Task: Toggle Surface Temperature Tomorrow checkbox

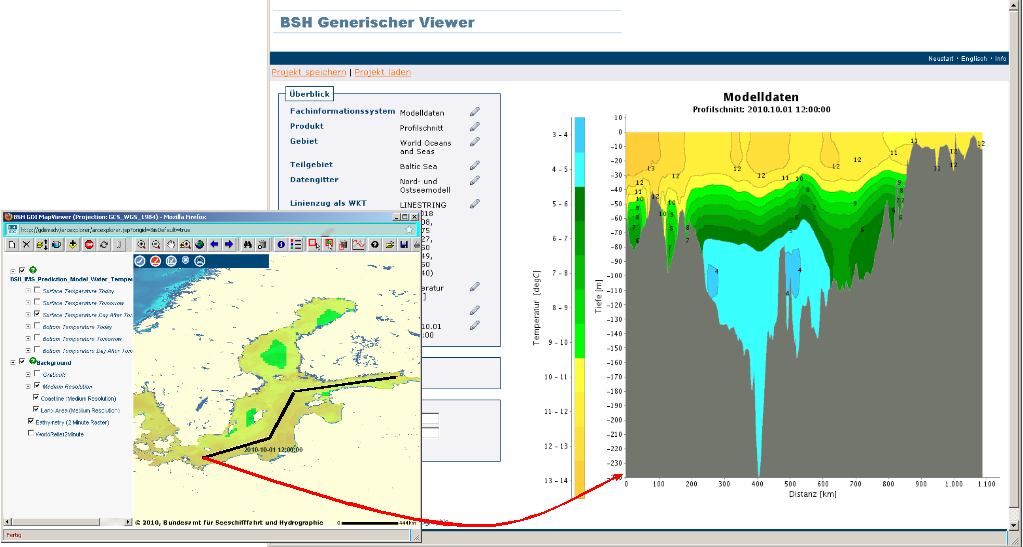Action: point(37,302)
